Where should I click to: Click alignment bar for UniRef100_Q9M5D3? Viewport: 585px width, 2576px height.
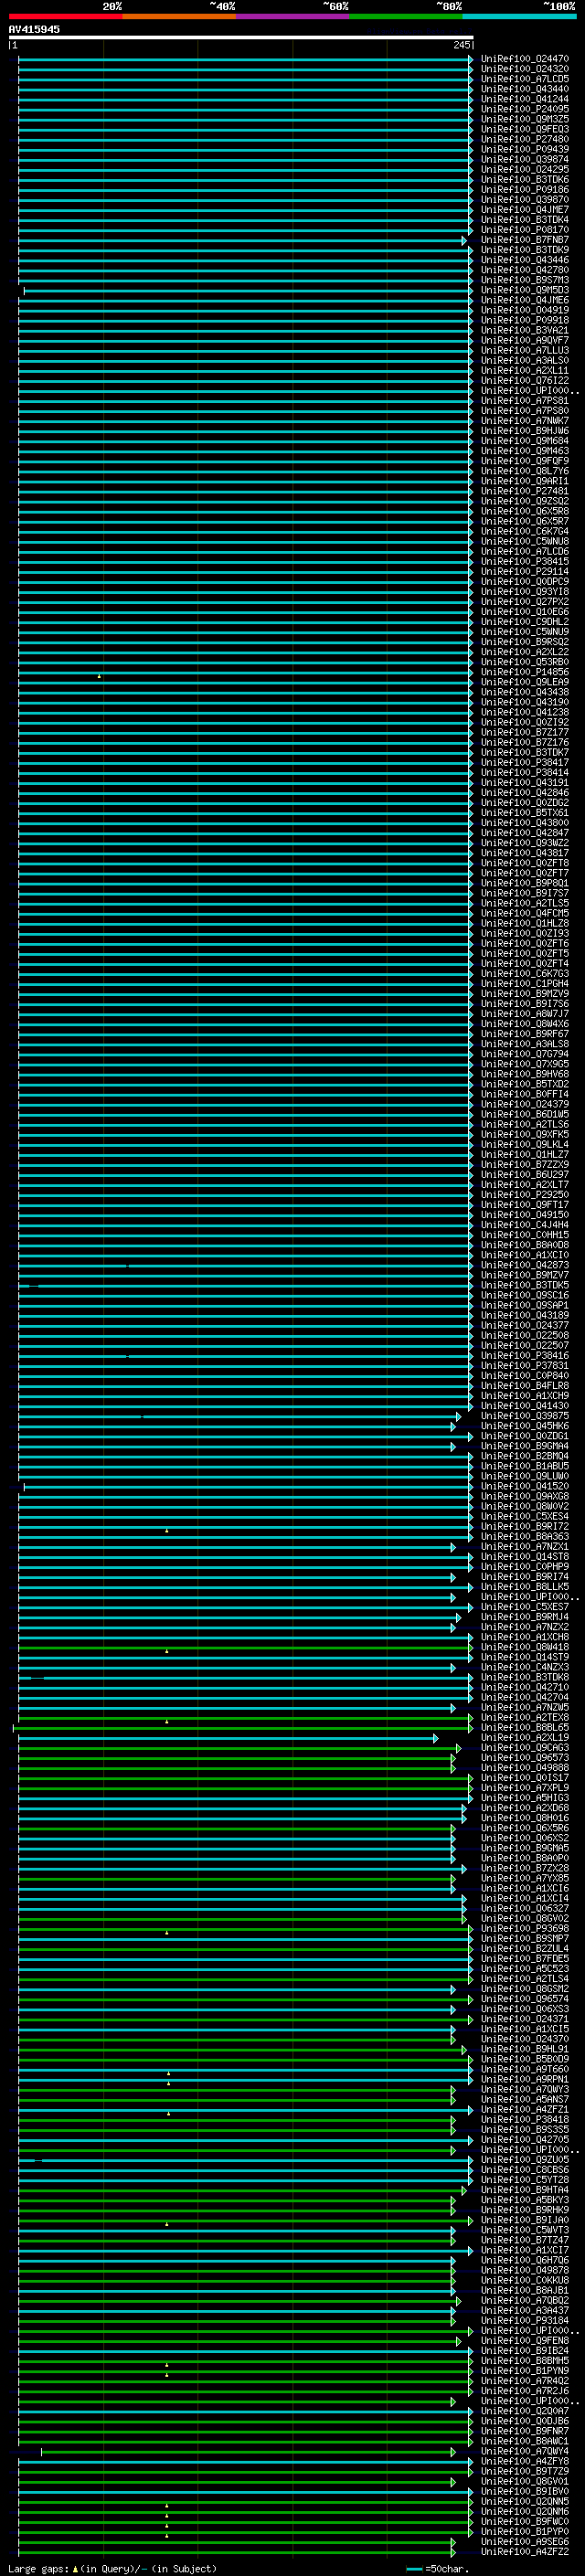[x=248, y=291]
